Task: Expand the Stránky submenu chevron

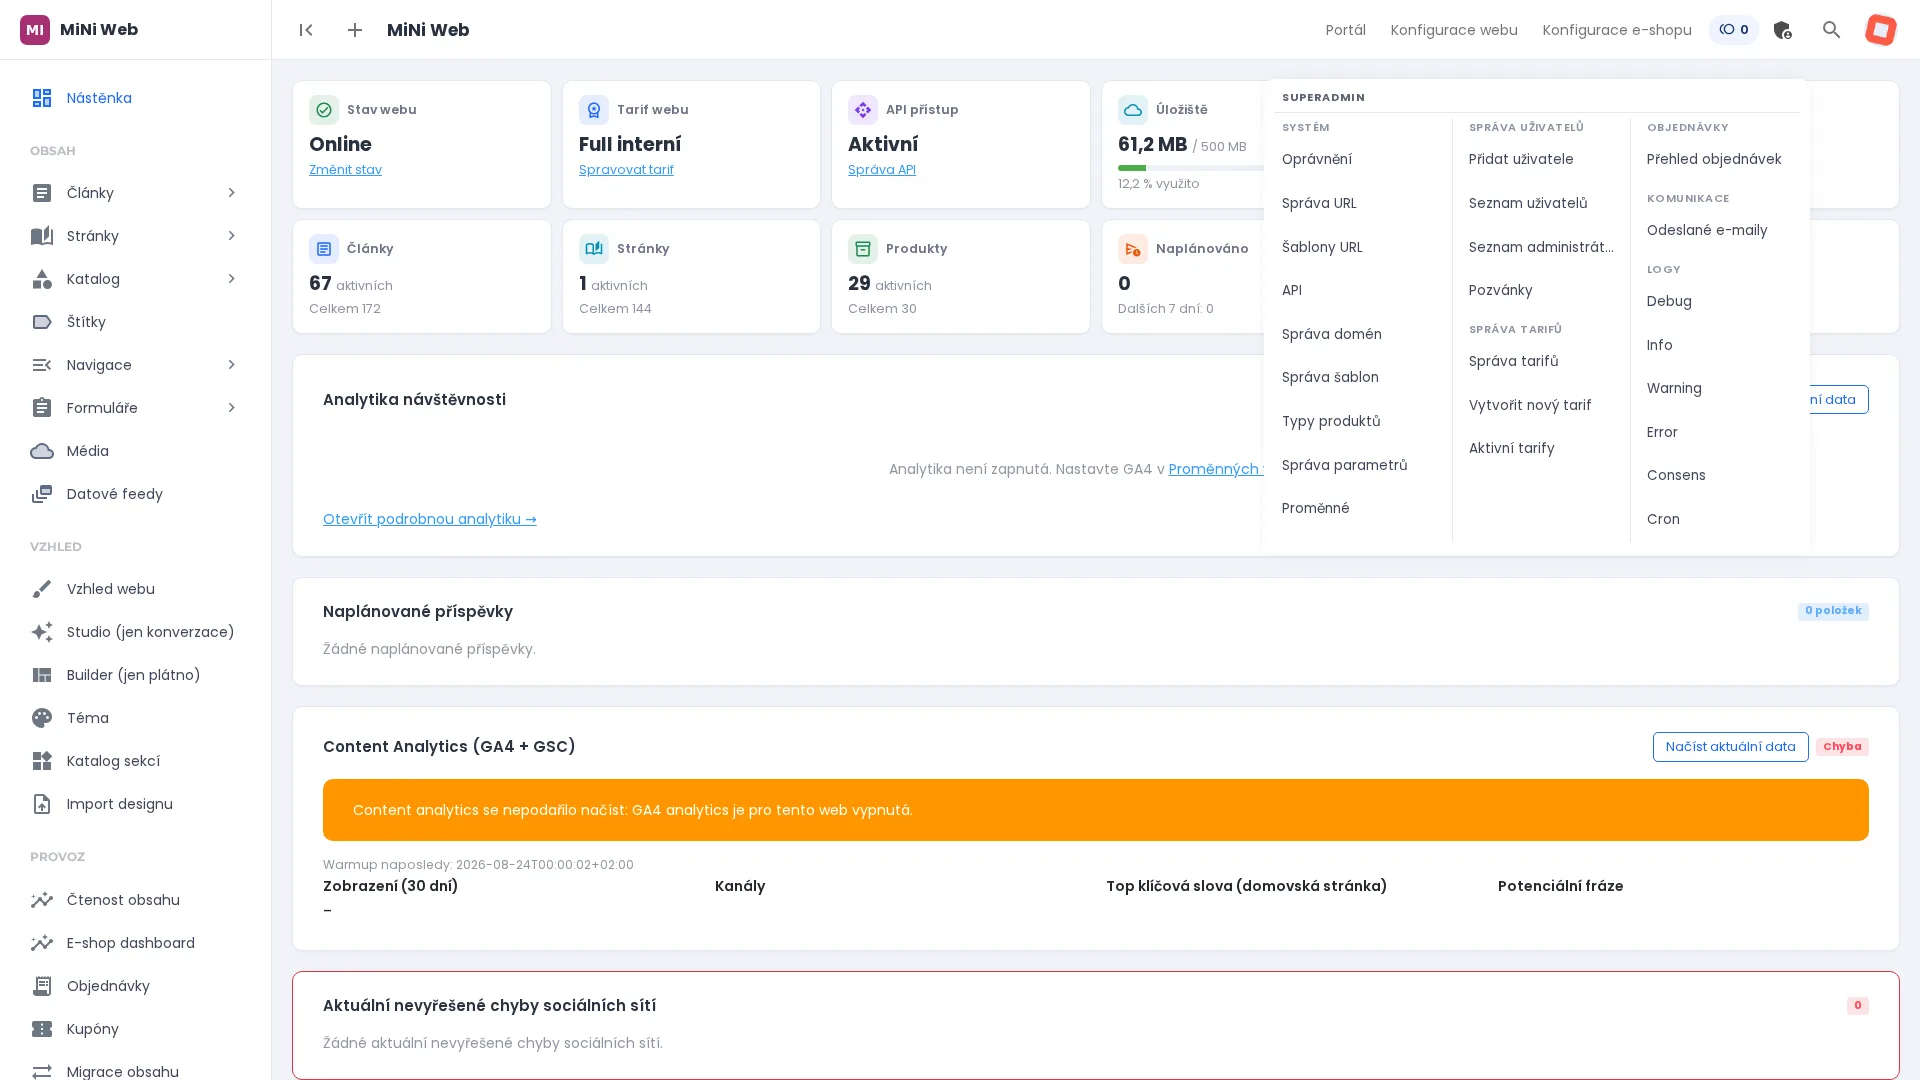Action: pos(231,236)
